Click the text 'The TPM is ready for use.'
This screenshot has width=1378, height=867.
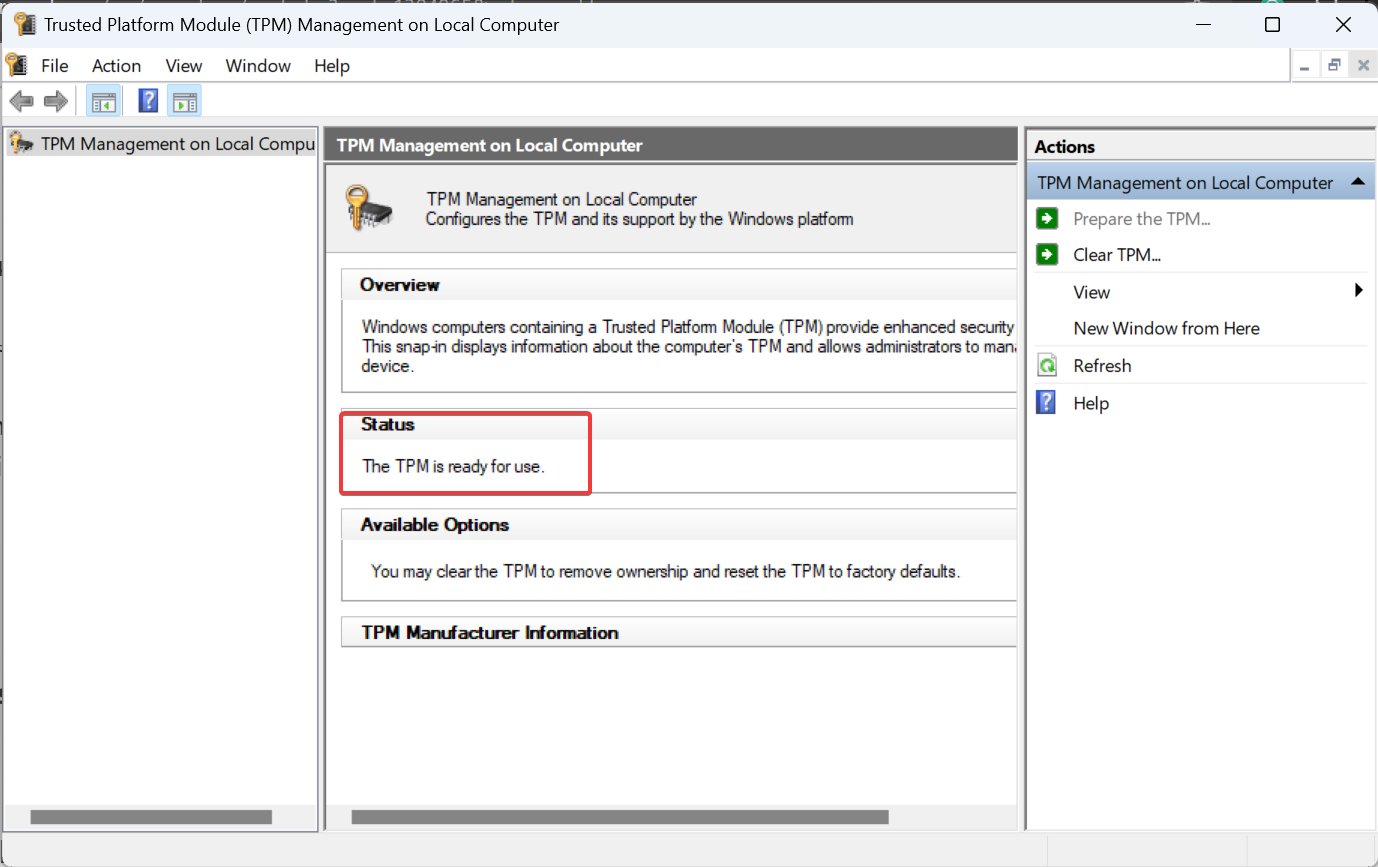click(x=453, y=466)
